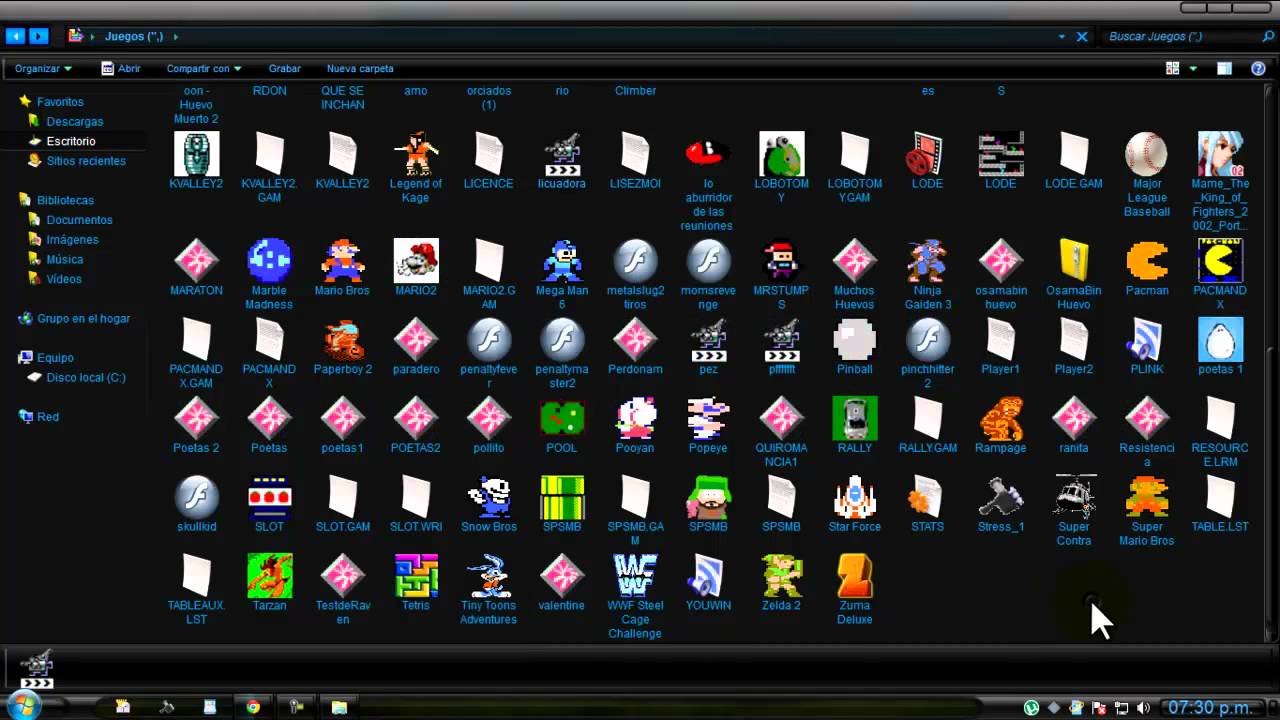Expand the Juegos breadcrumb arrow
The width and height of the screenshot is (1280, 720).
176,36
